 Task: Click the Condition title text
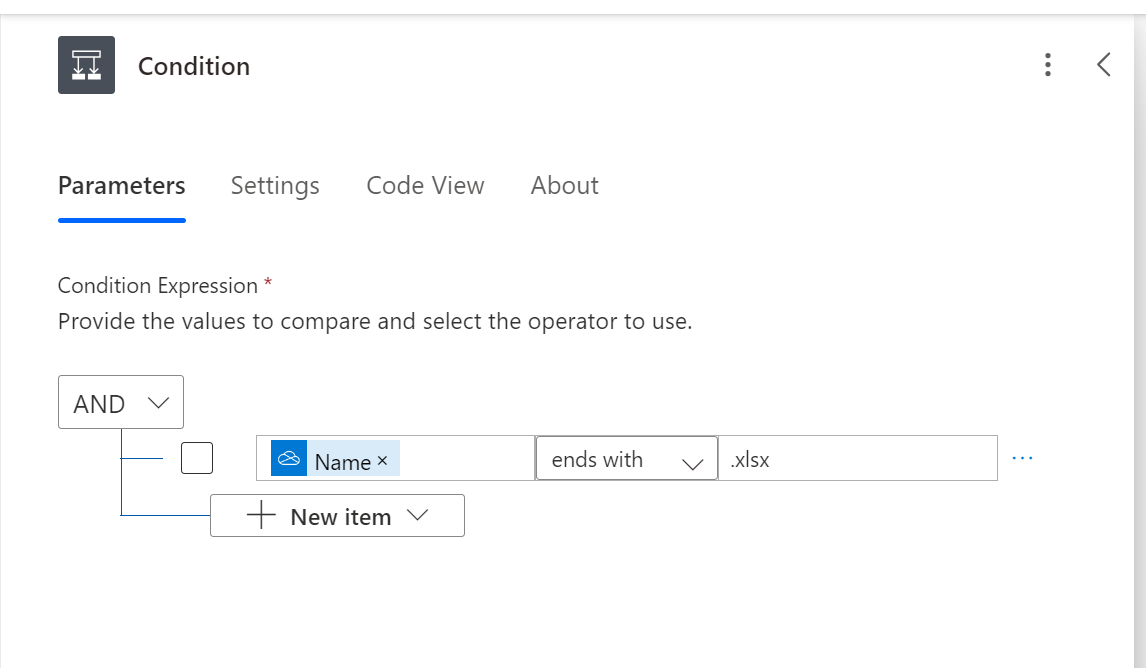tap(194, 66)
